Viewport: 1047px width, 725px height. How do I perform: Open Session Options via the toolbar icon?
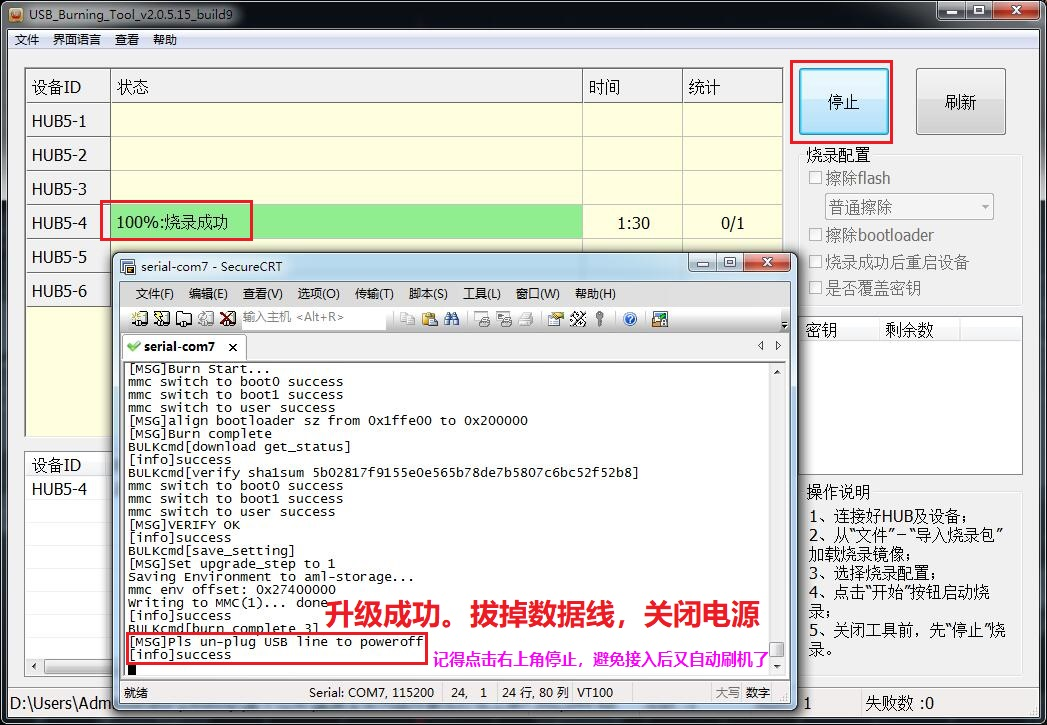pos(555,319)
